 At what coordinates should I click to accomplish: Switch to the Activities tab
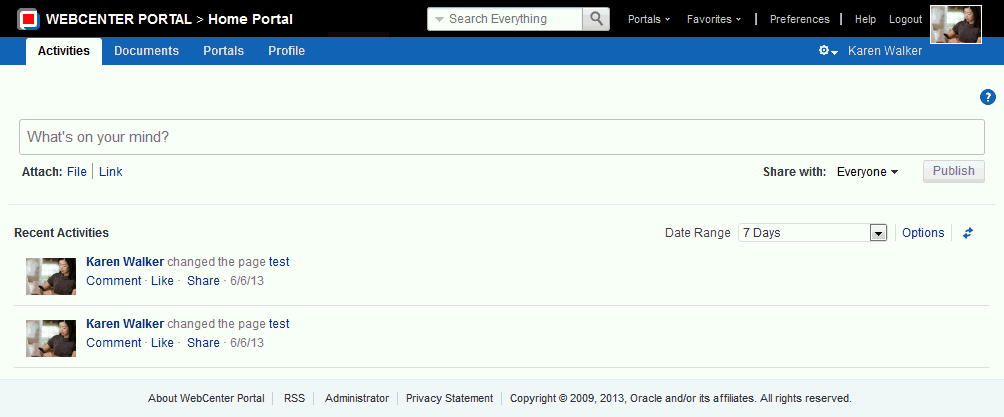point(64,51)
